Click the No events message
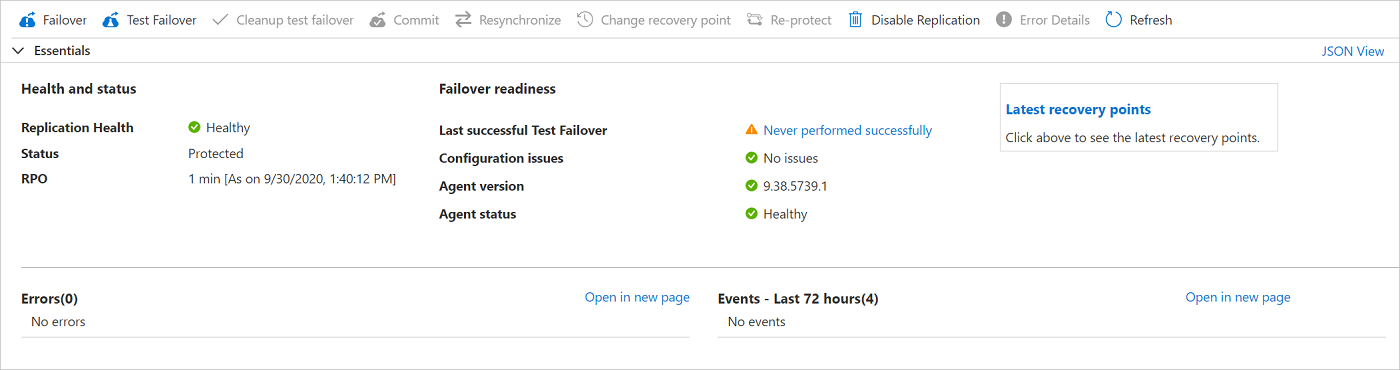Viewport: 1400px width, 370px height. click(x=757, y=322)
